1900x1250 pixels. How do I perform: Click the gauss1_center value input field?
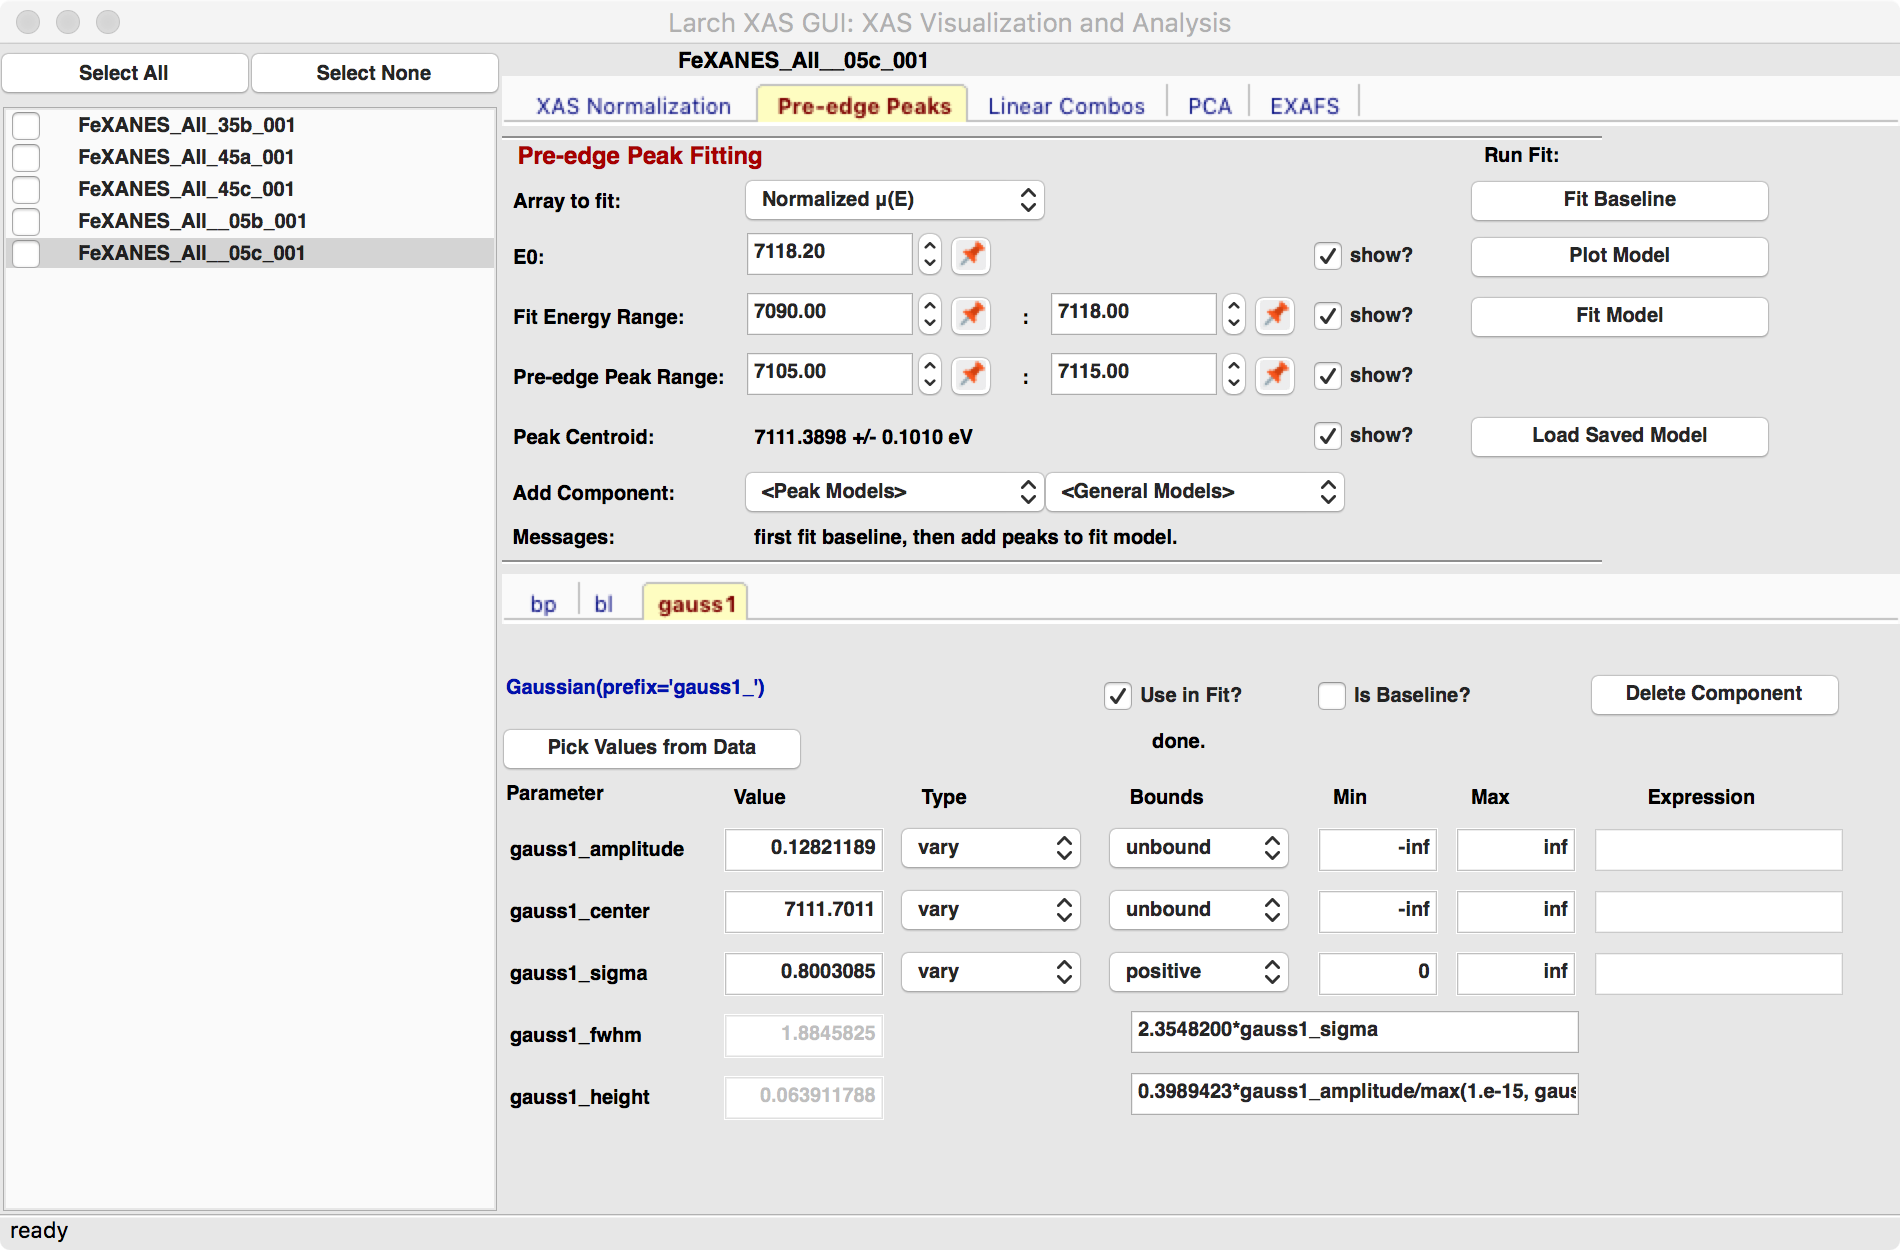803,910
